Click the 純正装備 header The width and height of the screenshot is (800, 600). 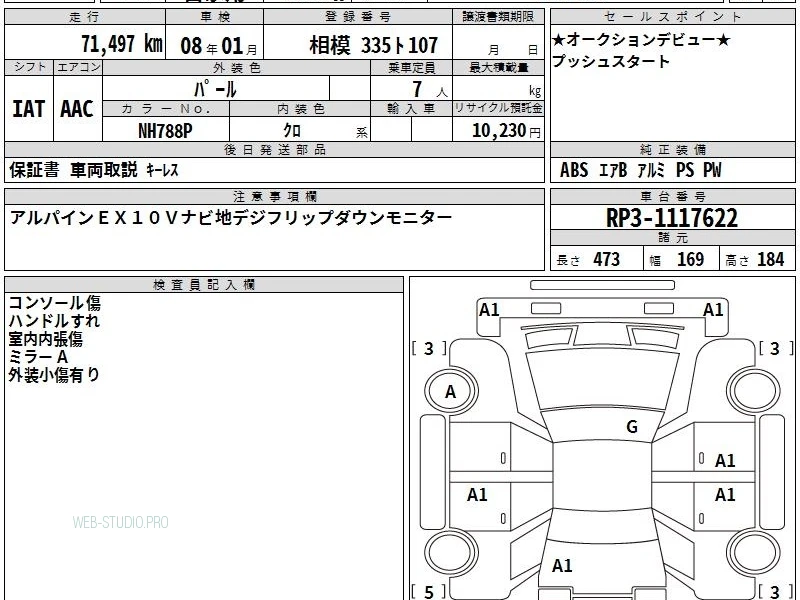[x=672, y=149]
